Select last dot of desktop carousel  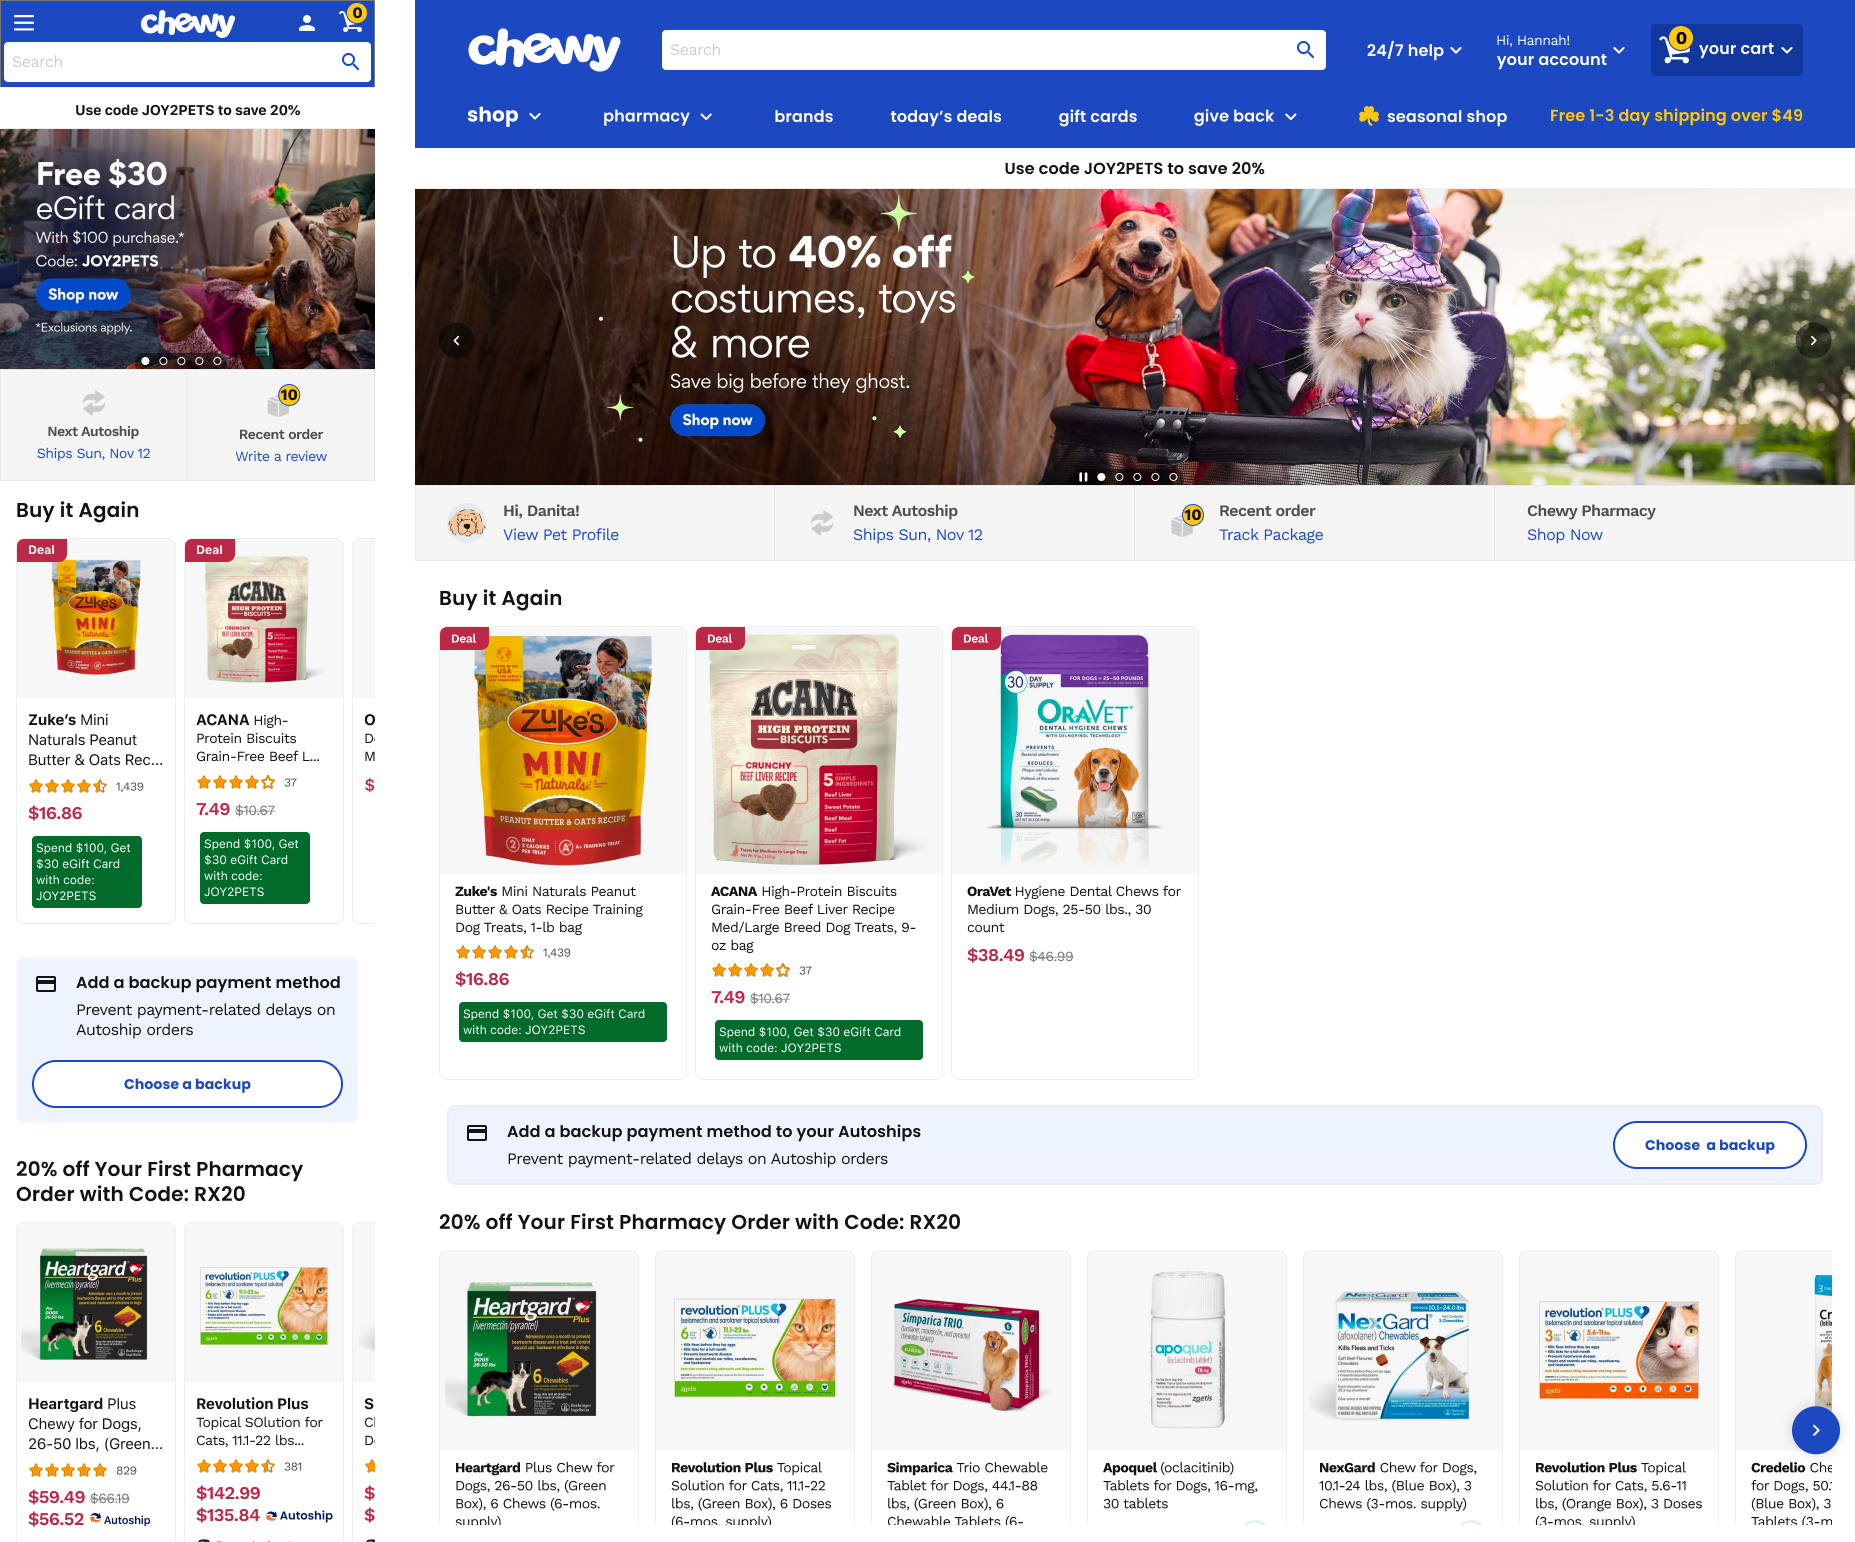tap(1173, 477)
